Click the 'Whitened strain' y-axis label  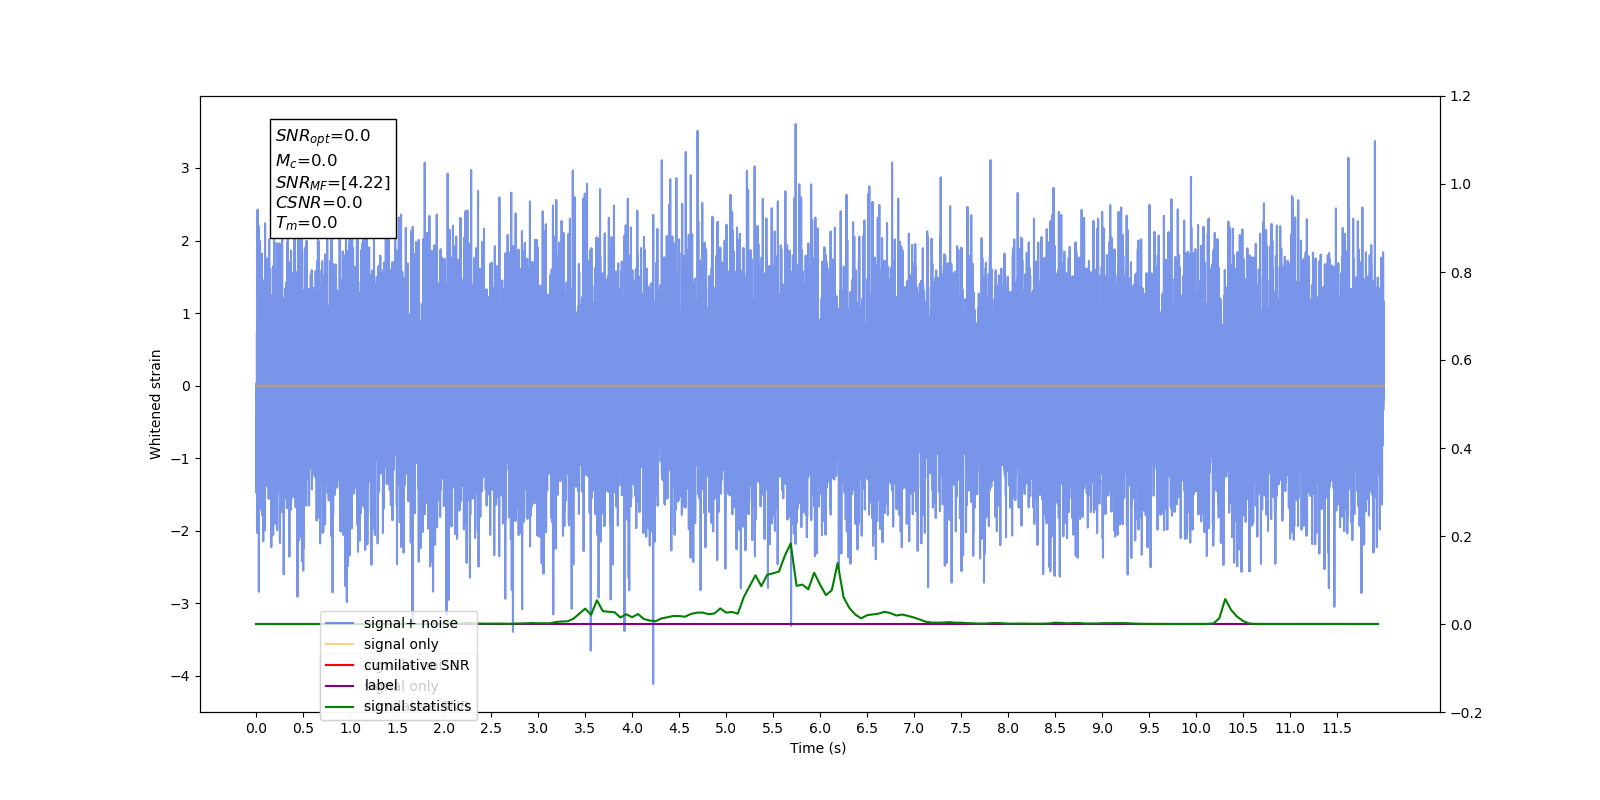click(x=155, y=404)
